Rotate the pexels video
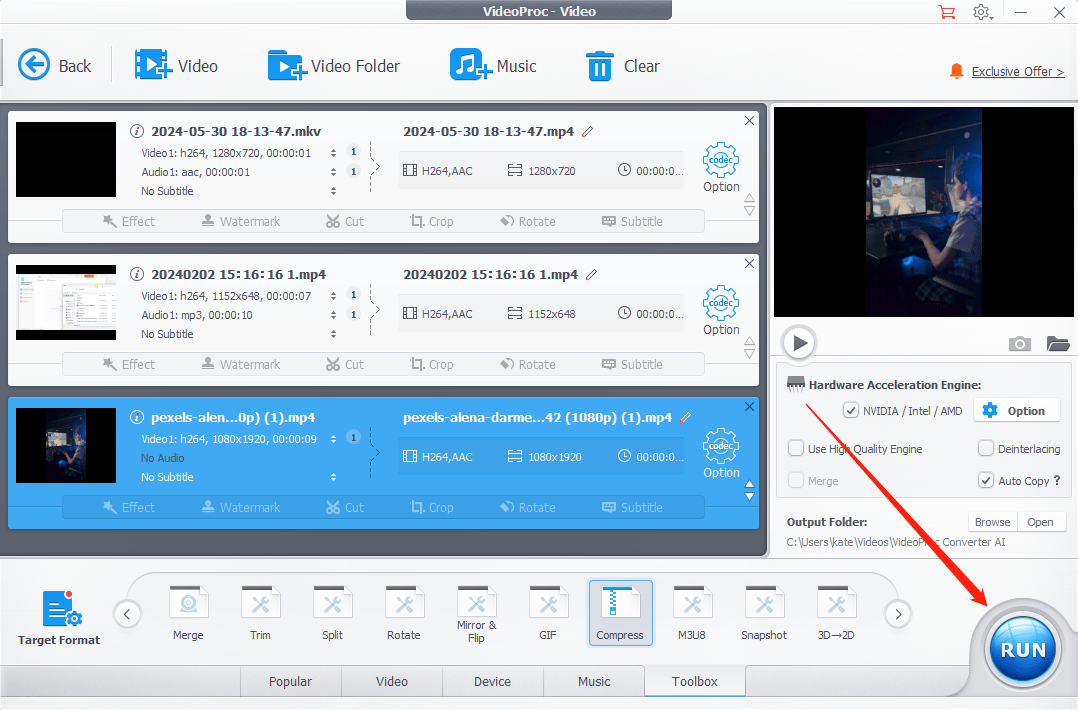This screenshot has width=1078, height=710. [527, 507]
